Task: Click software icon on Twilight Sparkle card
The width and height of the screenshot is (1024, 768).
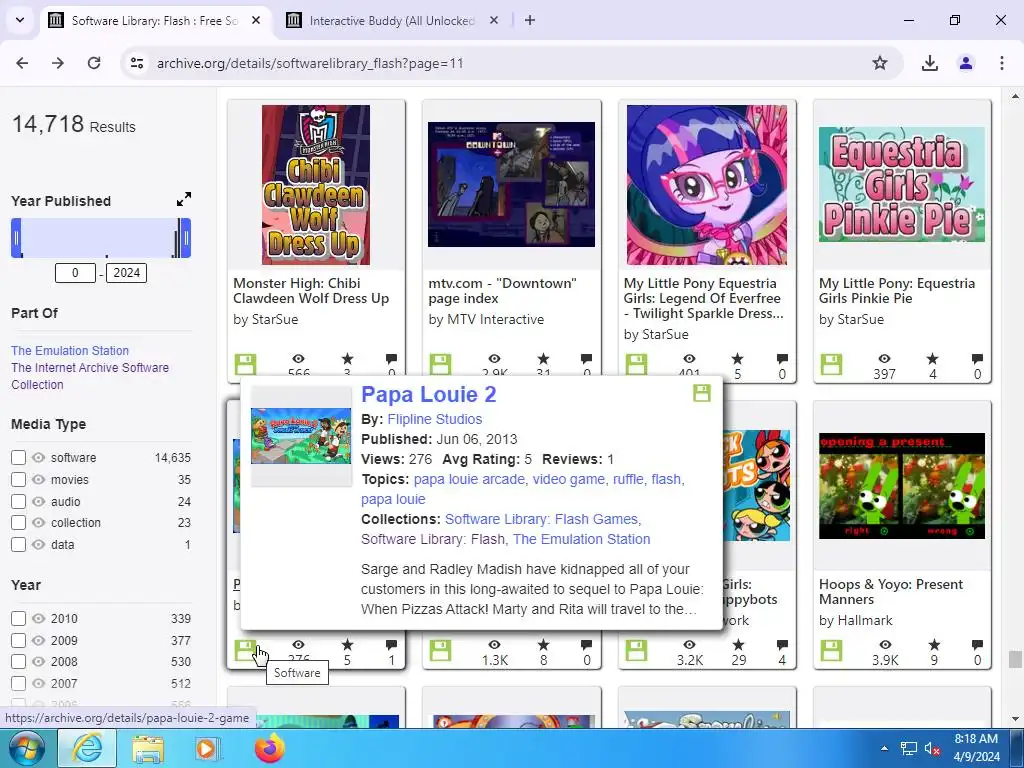Action: click(636, 364)
